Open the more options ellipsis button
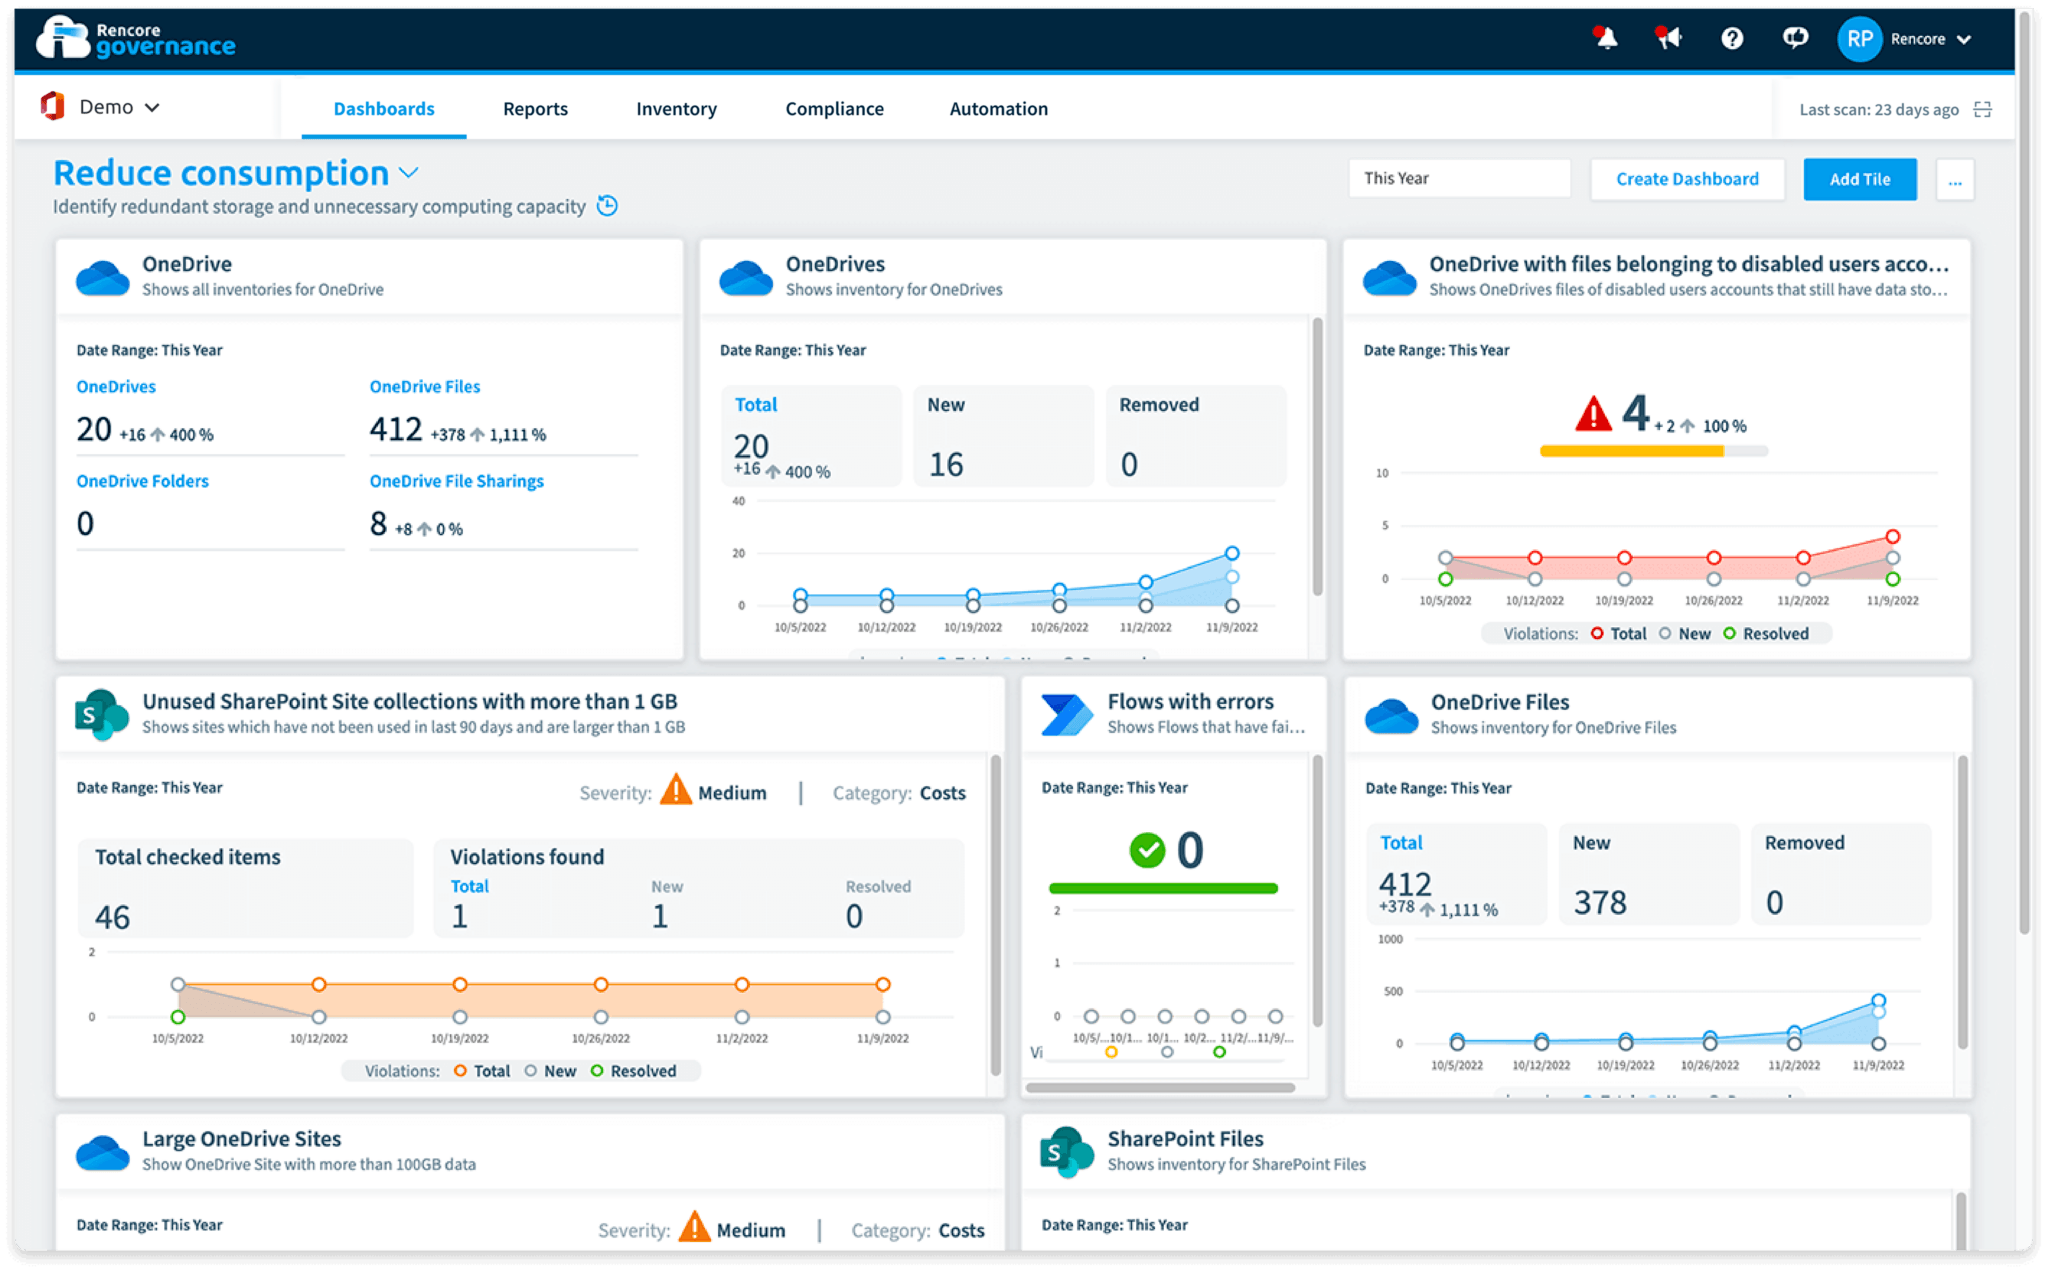Image resolution: width=2048 pixels, height=1271 pixels. [1955, 179]
